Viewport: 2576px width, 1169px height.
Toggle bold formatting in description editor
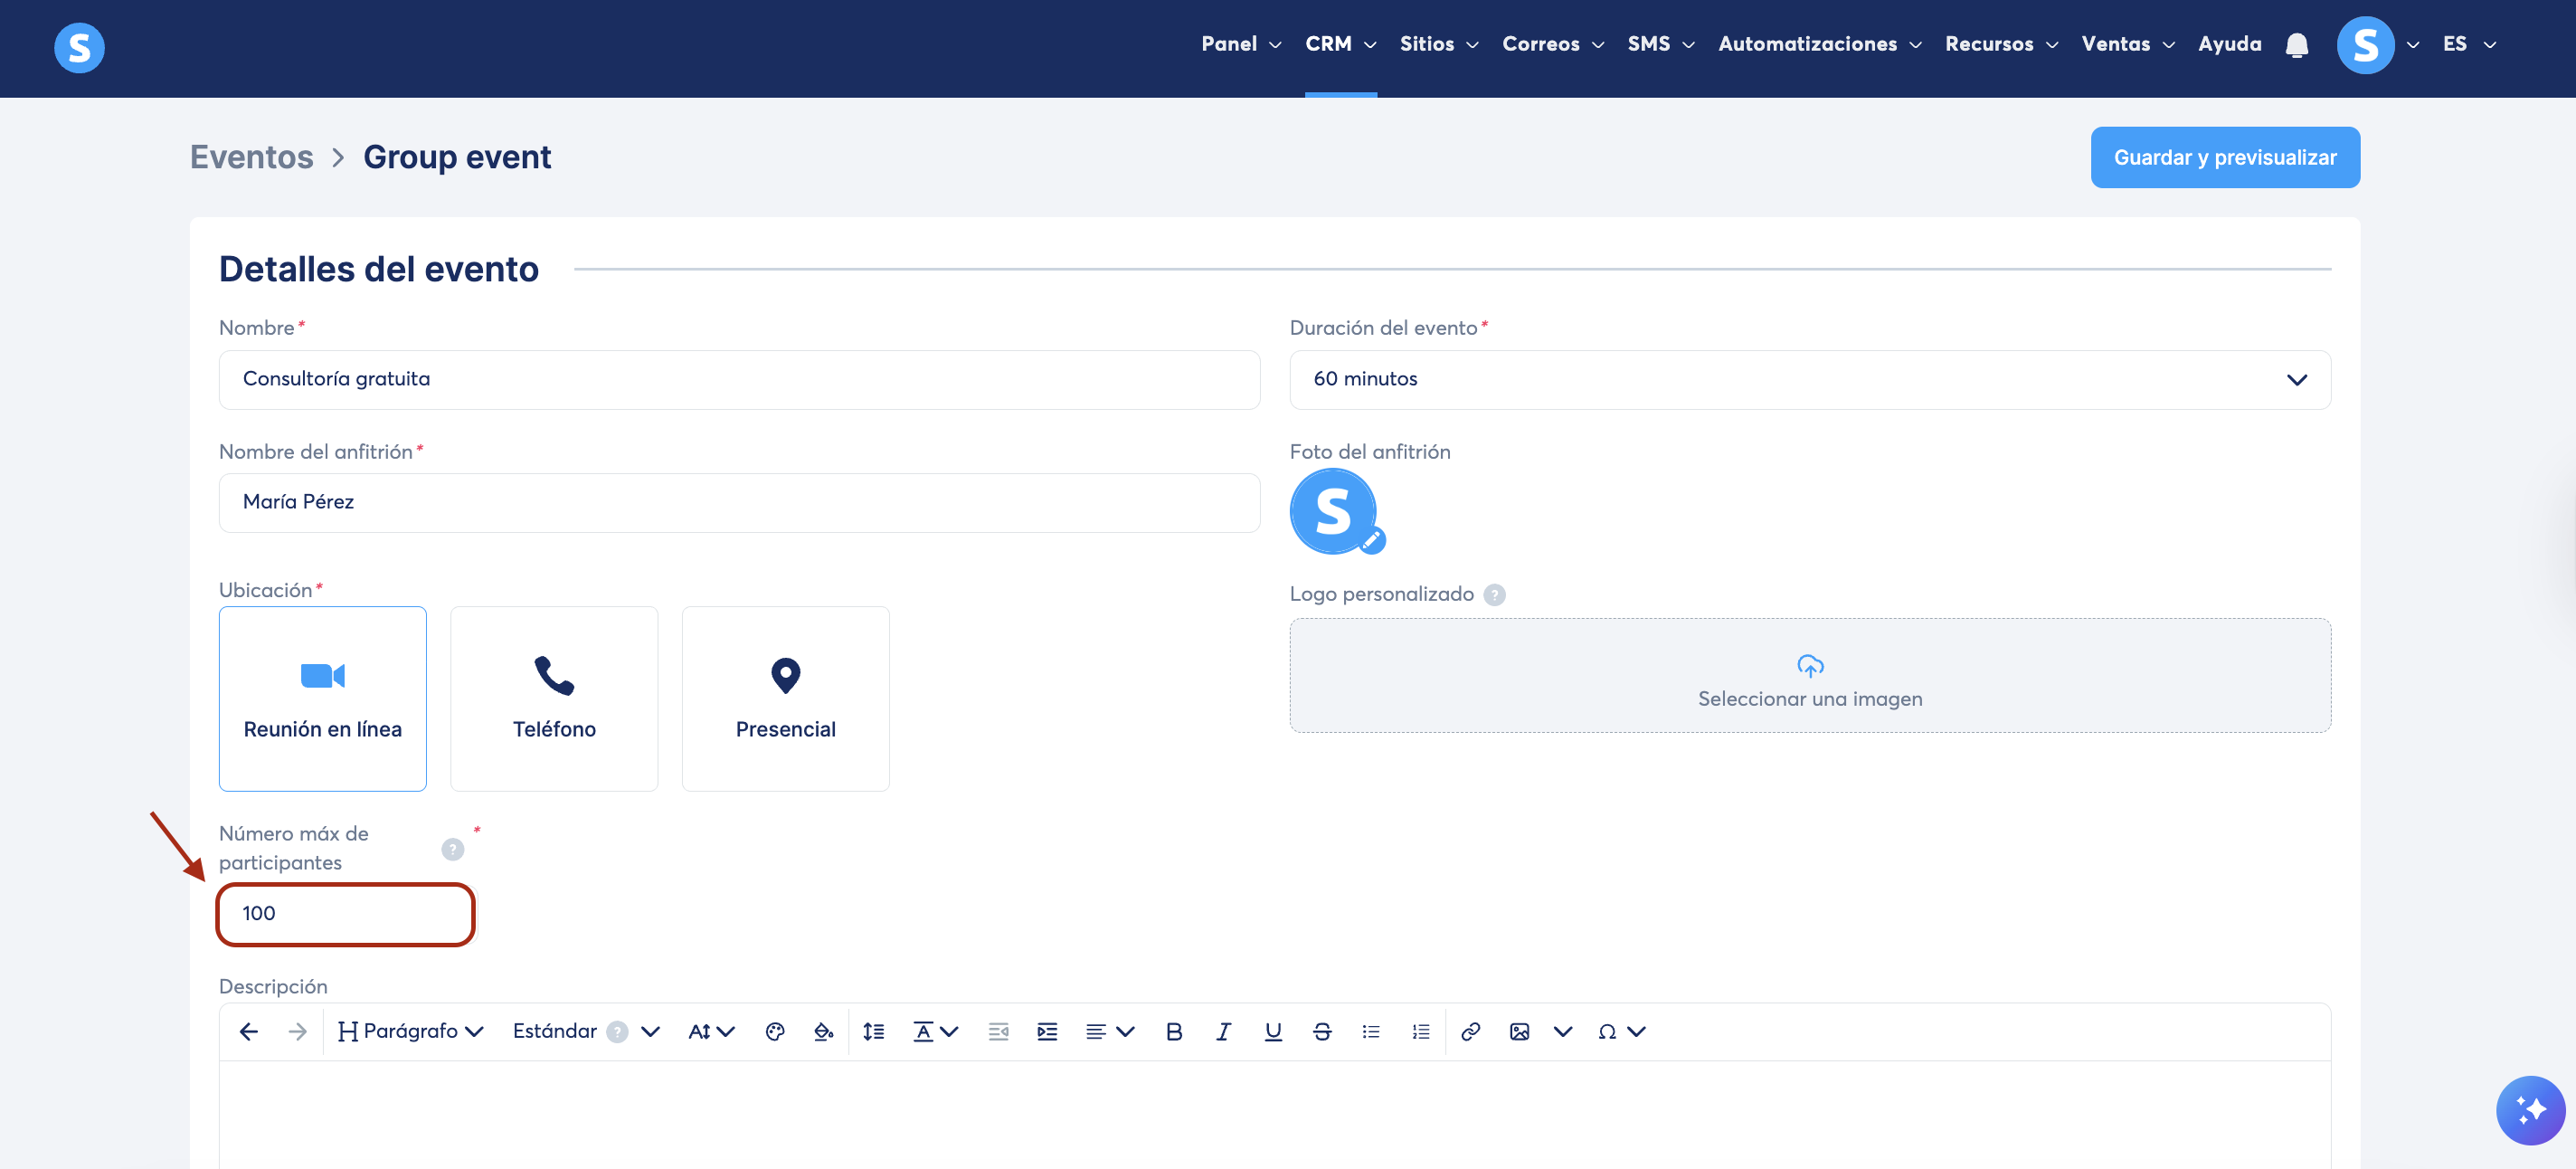[1174, 1032]
